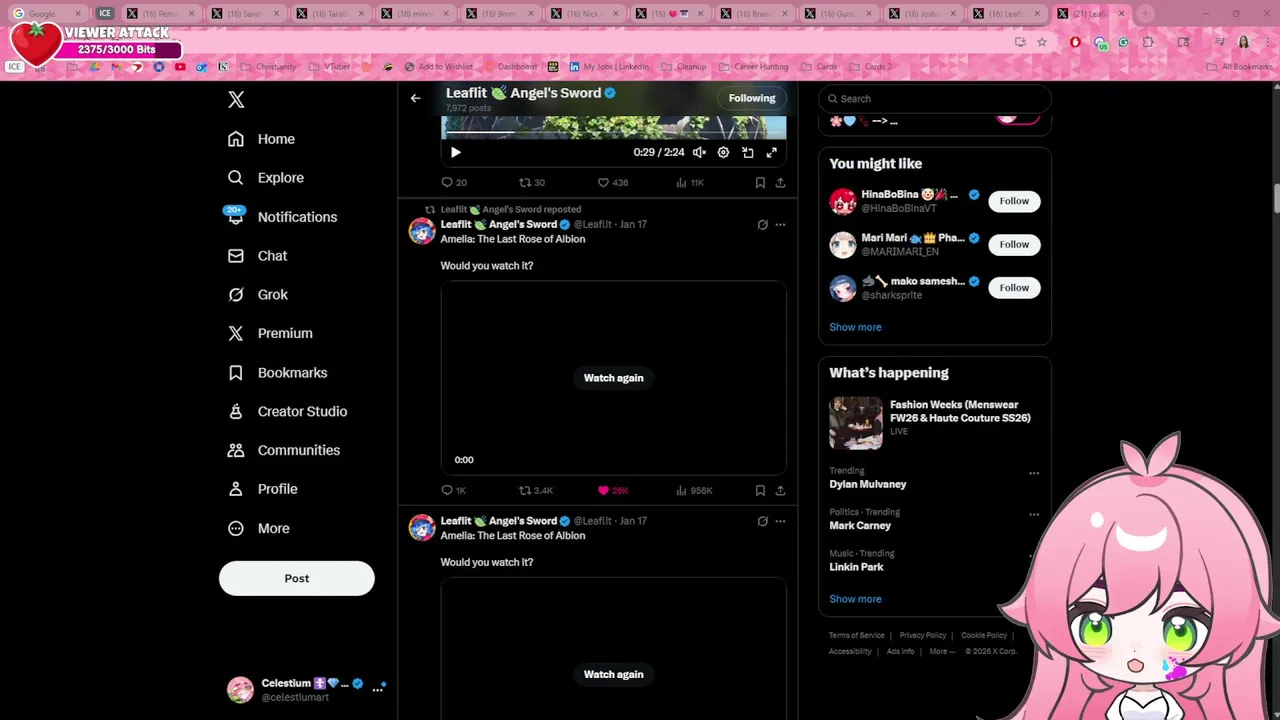
Task: Open the video settings gear
Action: [x=723, y=152]
